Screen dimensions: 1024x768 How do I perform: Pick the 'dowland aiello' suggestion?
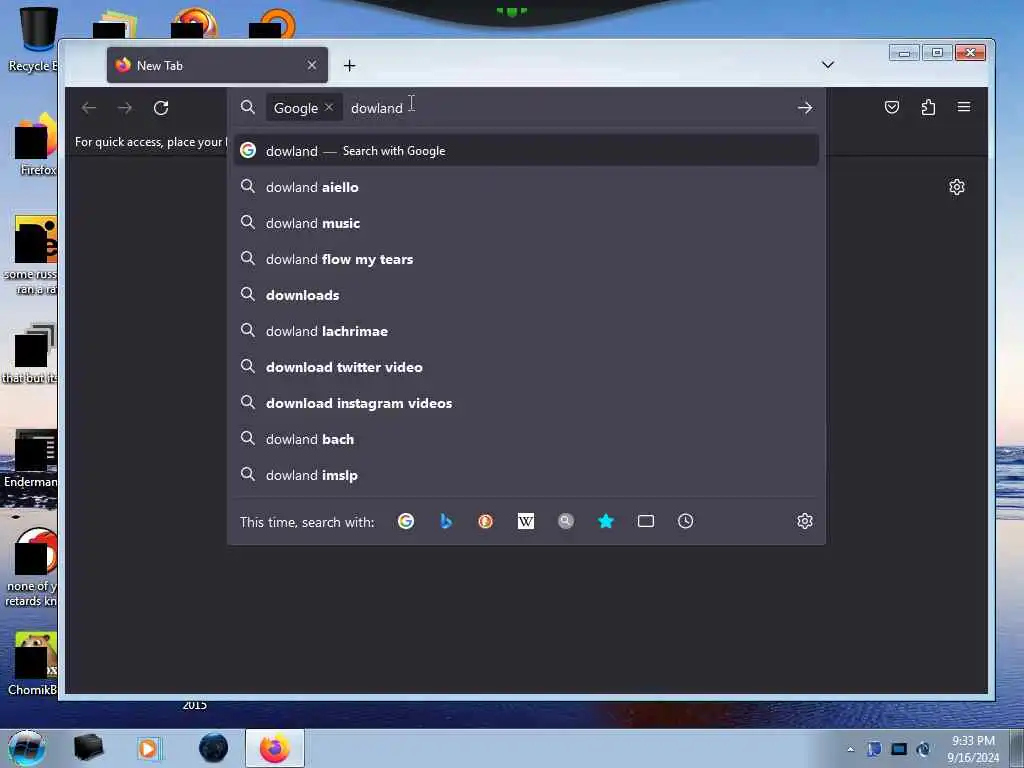point(526,187)
